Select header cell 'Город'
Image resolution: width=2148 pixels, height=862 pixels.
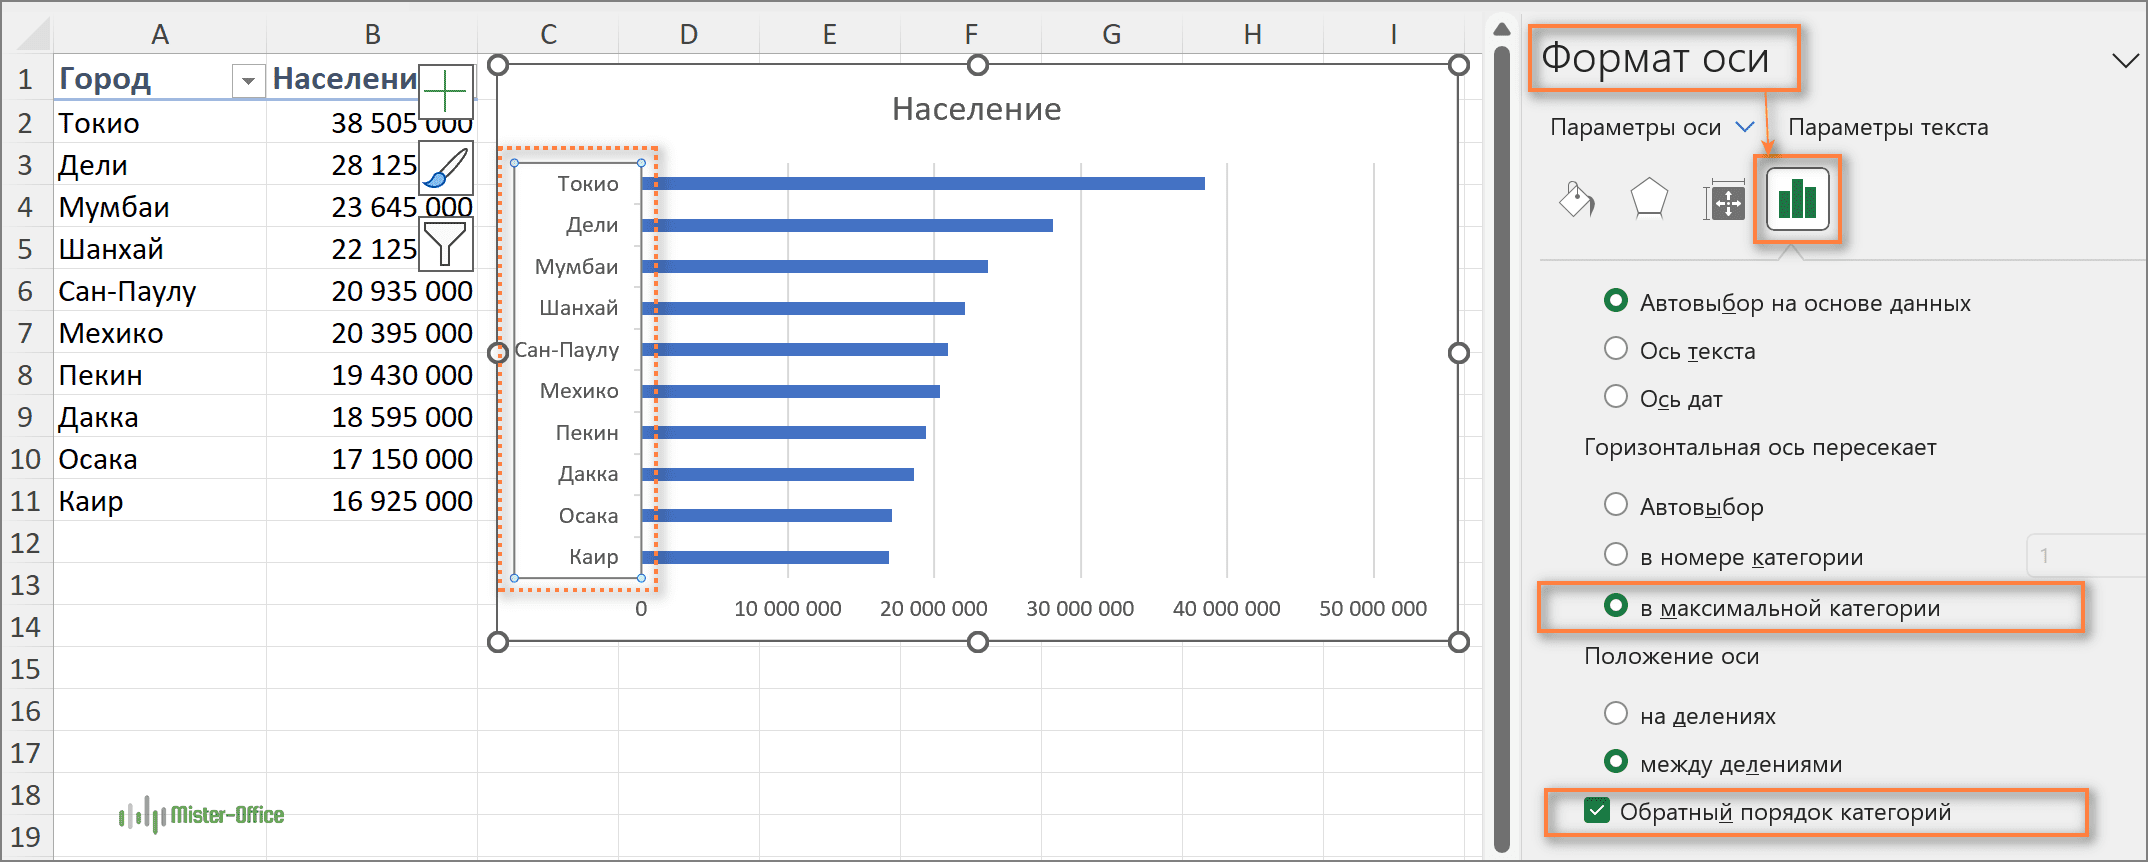(x=160, y=79)
